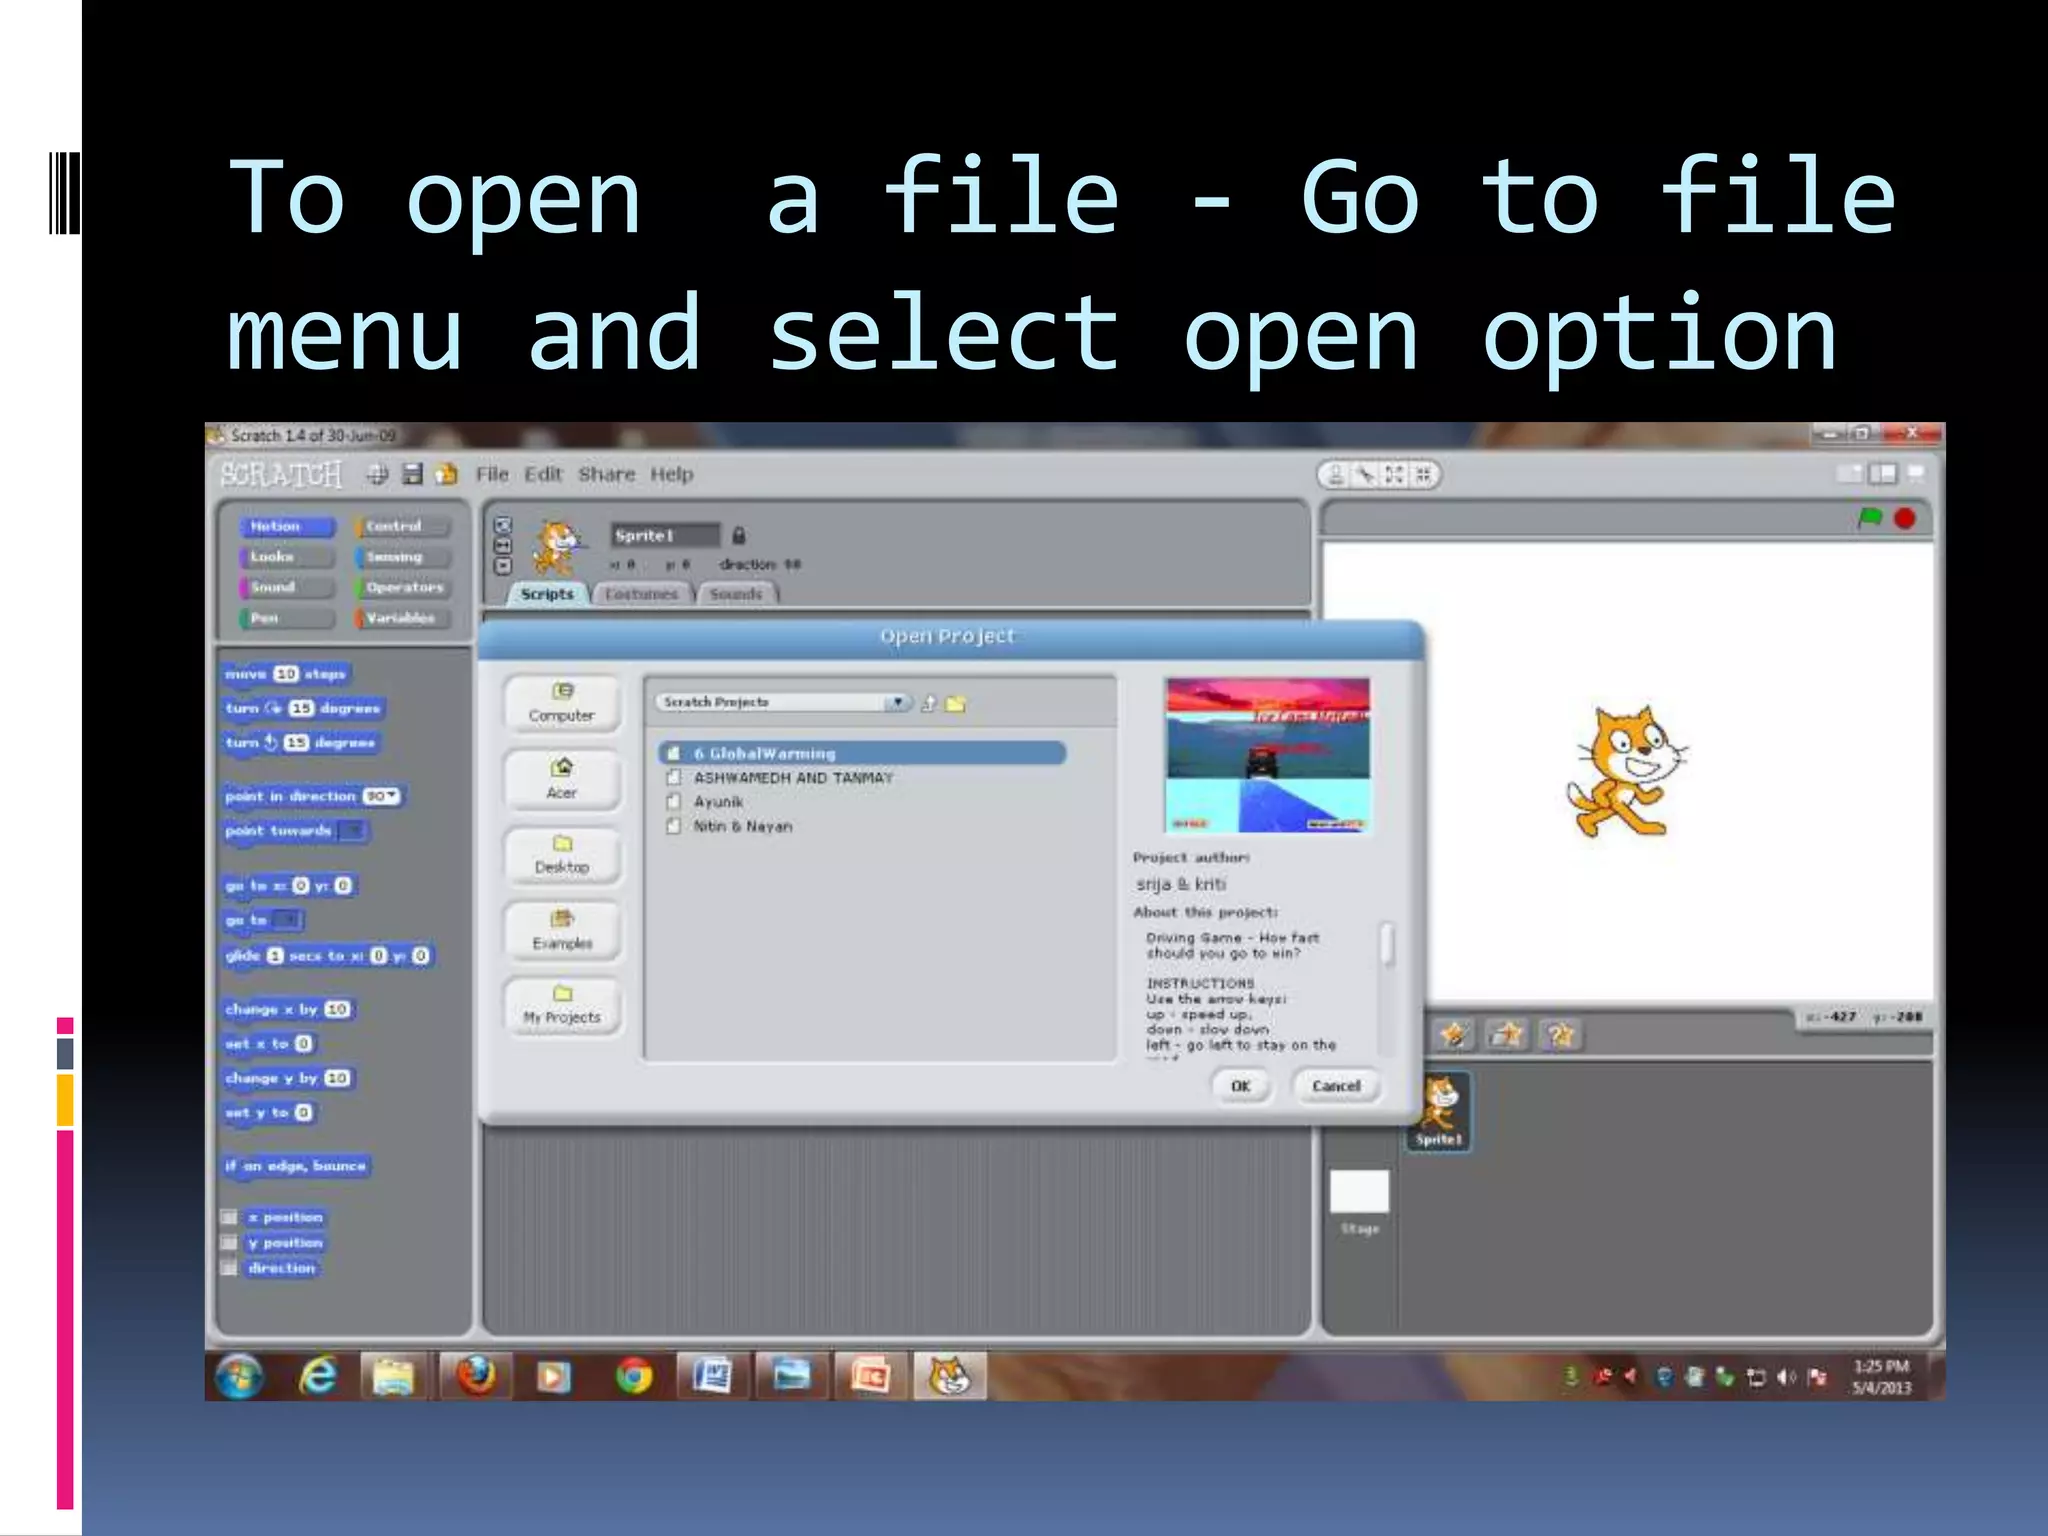The image size is (2048, 1536).
Task: Create new folder in Open Project dialog
Action: point(956,703)
